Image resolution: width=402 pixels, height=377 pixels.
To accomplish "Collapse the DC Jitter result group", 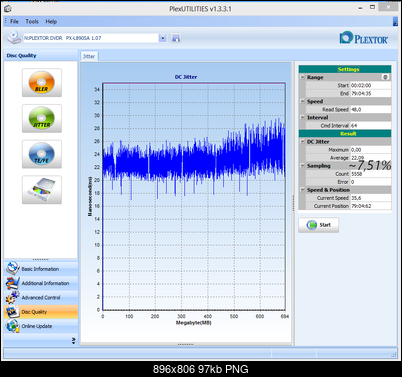I will tap(302, 142).
